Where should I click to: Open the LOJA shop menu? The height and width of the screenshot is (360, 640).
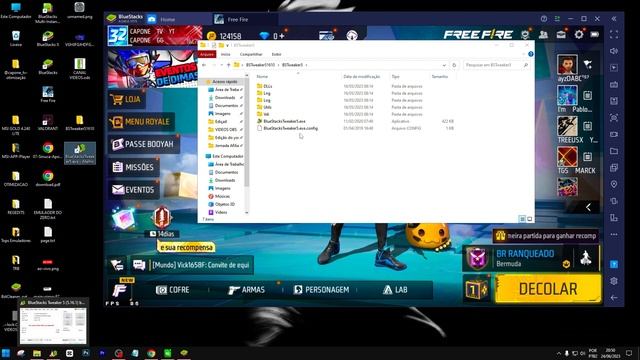coord(126,99)
